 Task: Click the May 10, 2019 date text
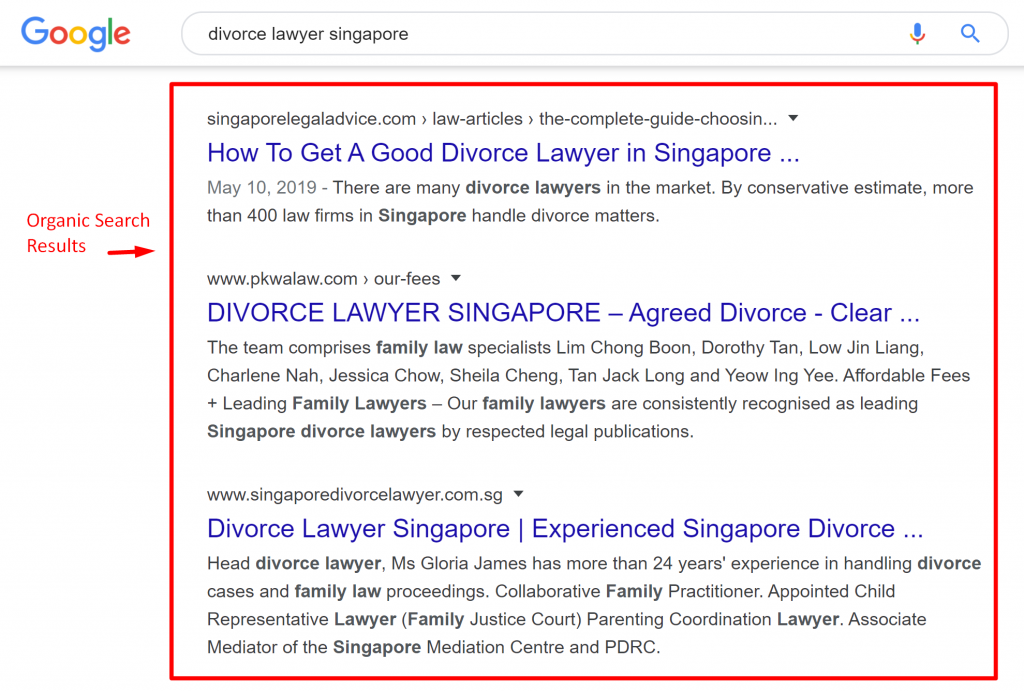[261, 188]
